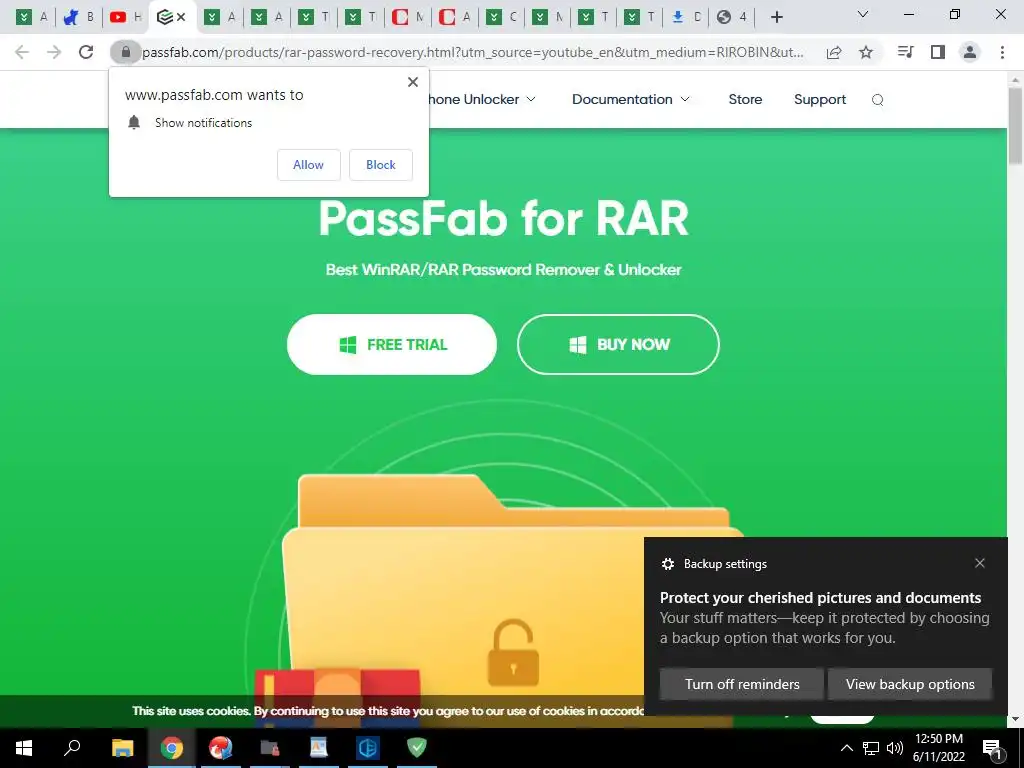Open the taskbar clock and date
Screen dimensions: 1024x768
point(939,748)
